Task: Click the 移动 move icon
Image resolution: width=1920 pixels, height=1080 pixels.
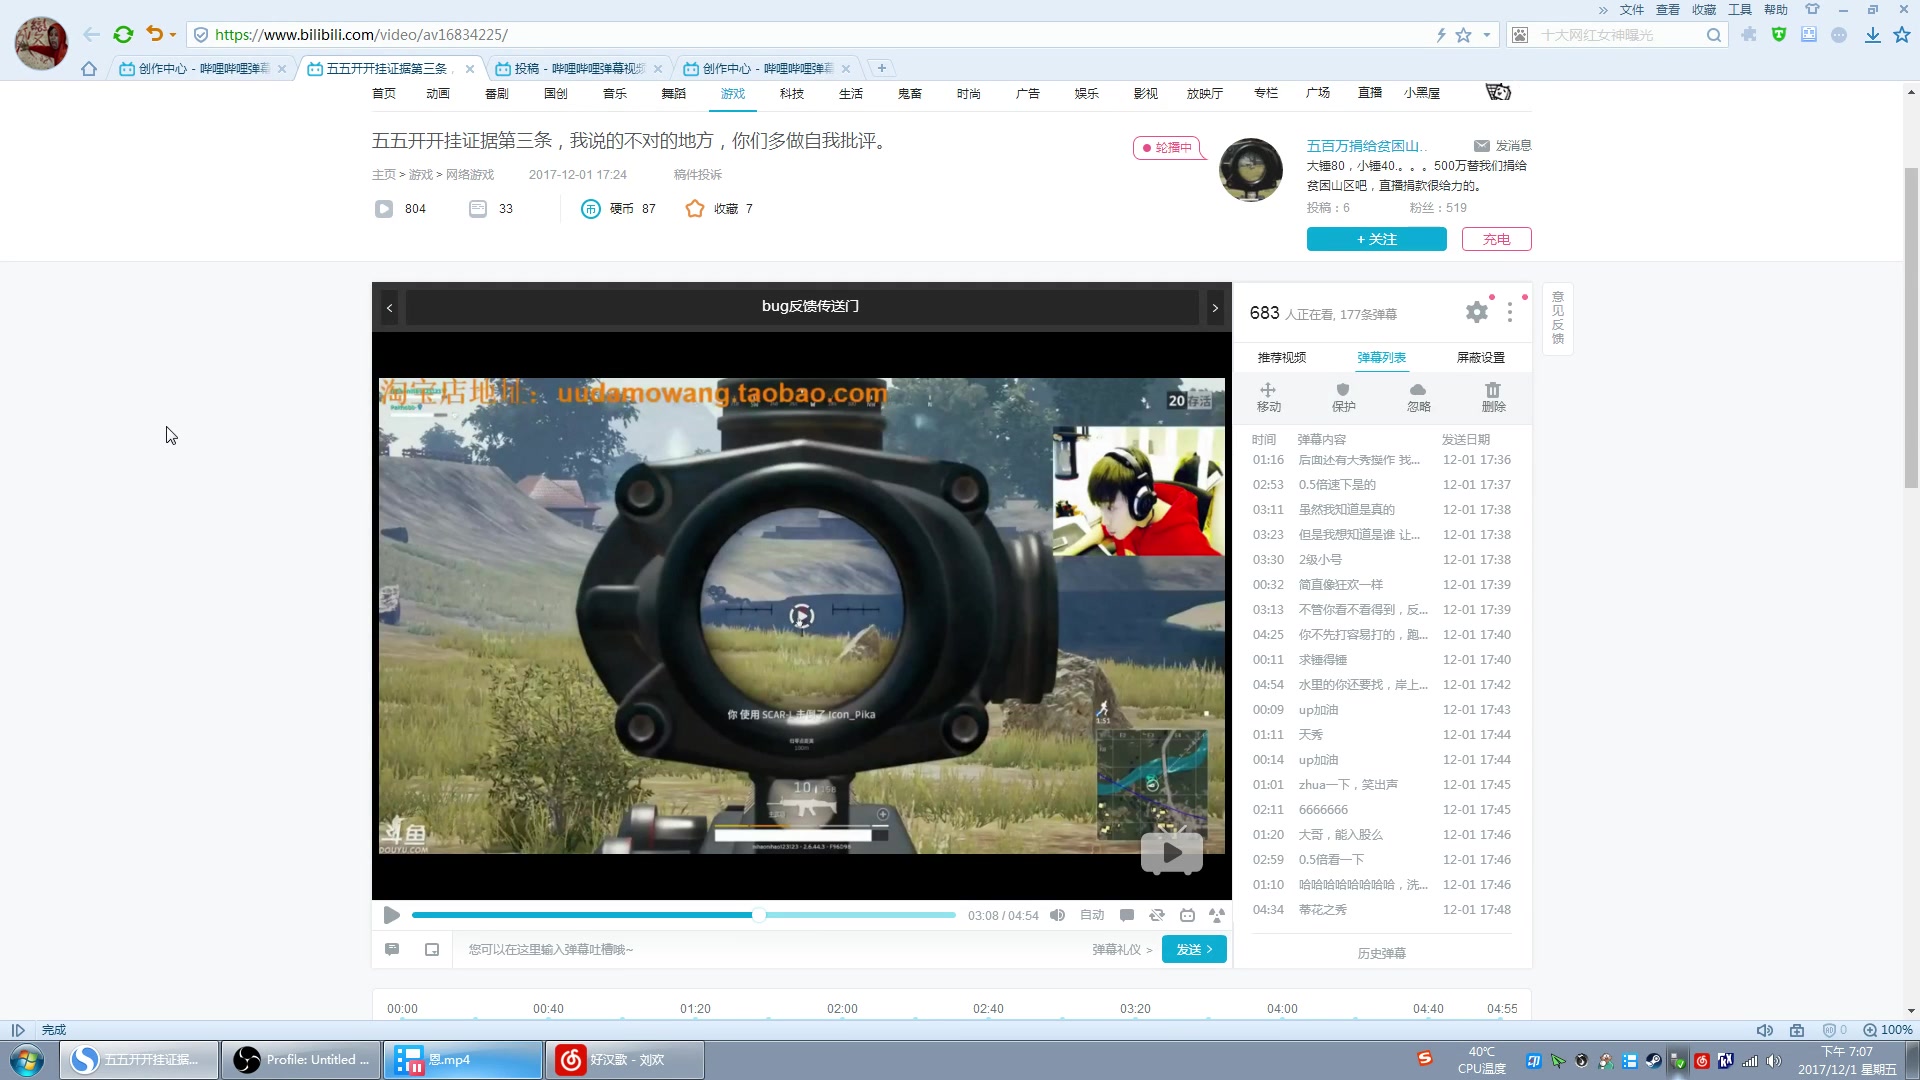Action: (x=1269, y=397)
